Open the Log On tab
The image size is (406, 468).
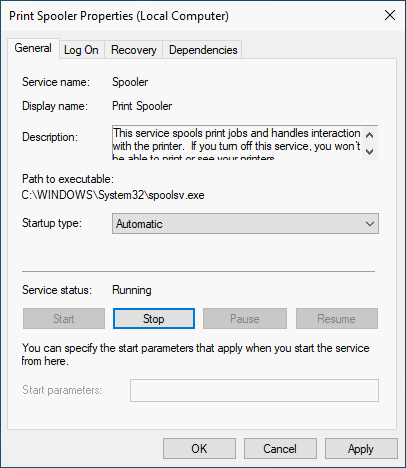point(81,50)
